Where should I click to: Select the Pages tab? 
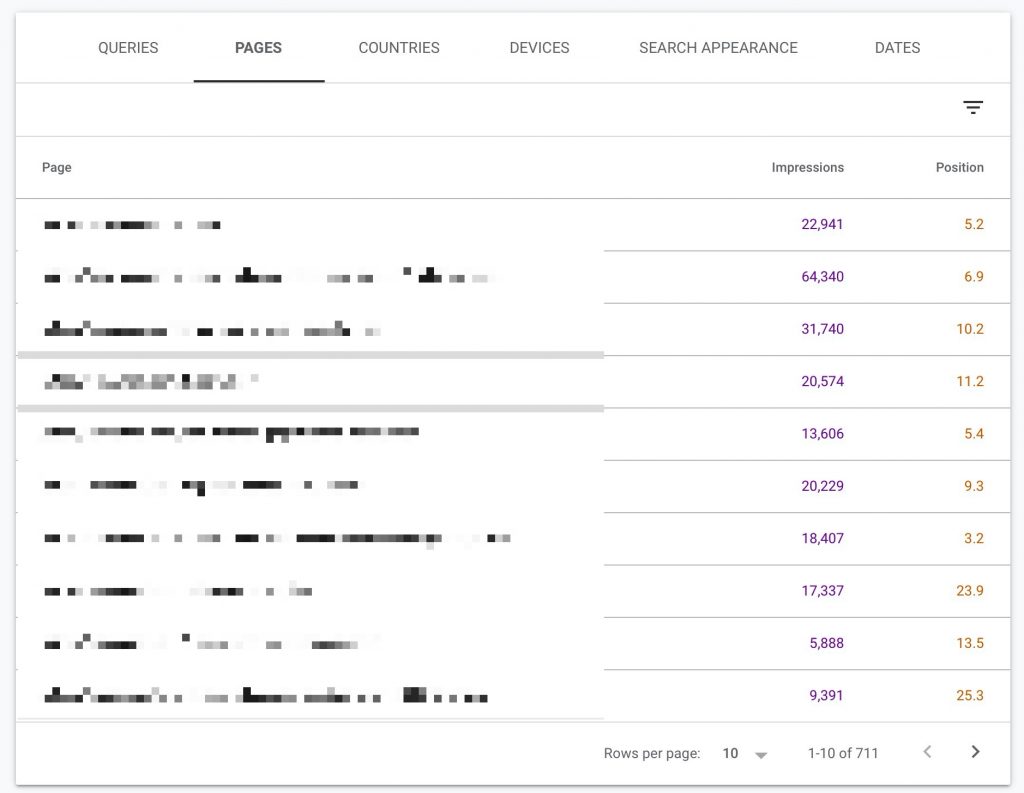click(259, 48)
